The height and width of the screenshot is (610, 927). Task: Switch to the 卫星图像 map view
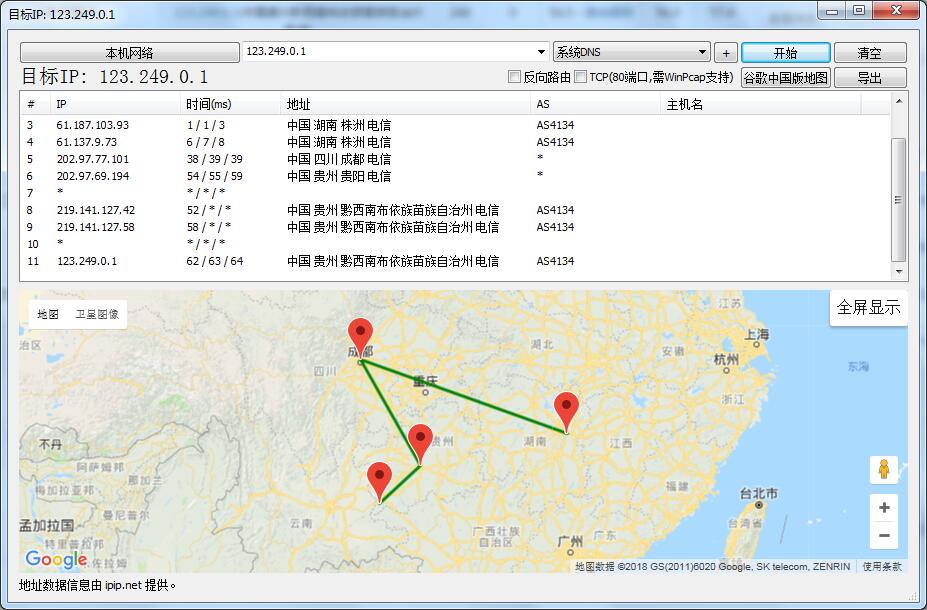point(96,313)
